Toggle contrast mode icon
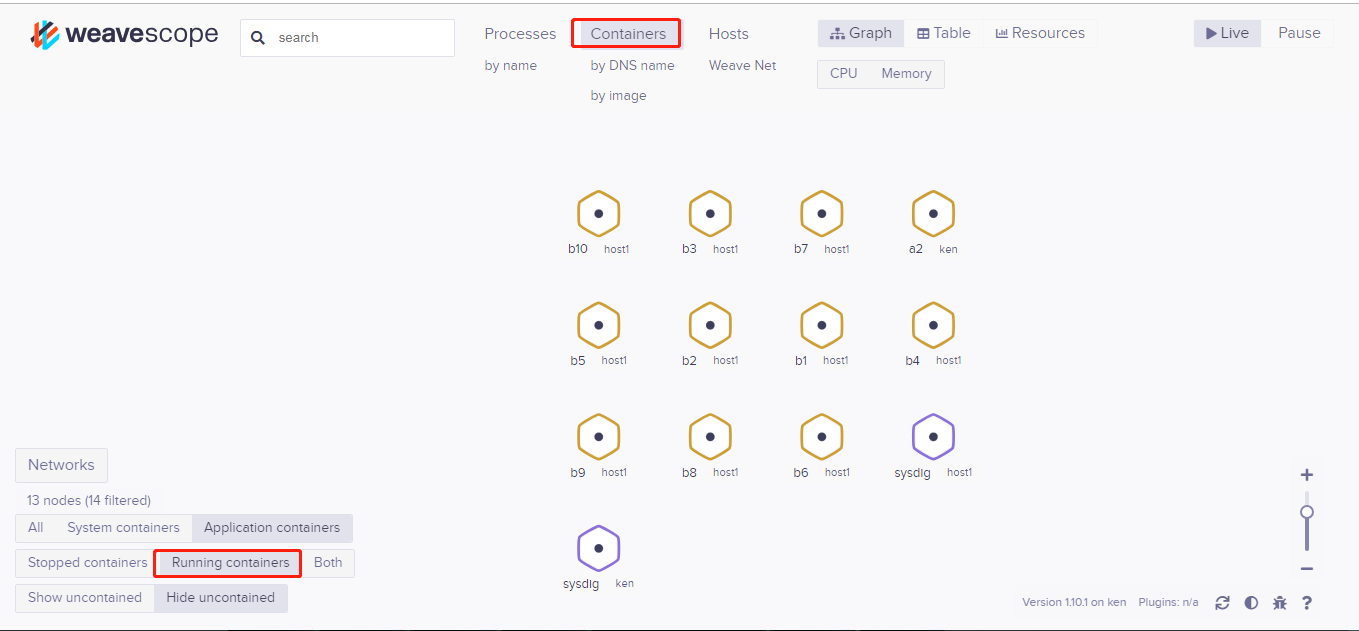Image resolution: width=1359 pixels, height=631 pixels. point(1251,602)
